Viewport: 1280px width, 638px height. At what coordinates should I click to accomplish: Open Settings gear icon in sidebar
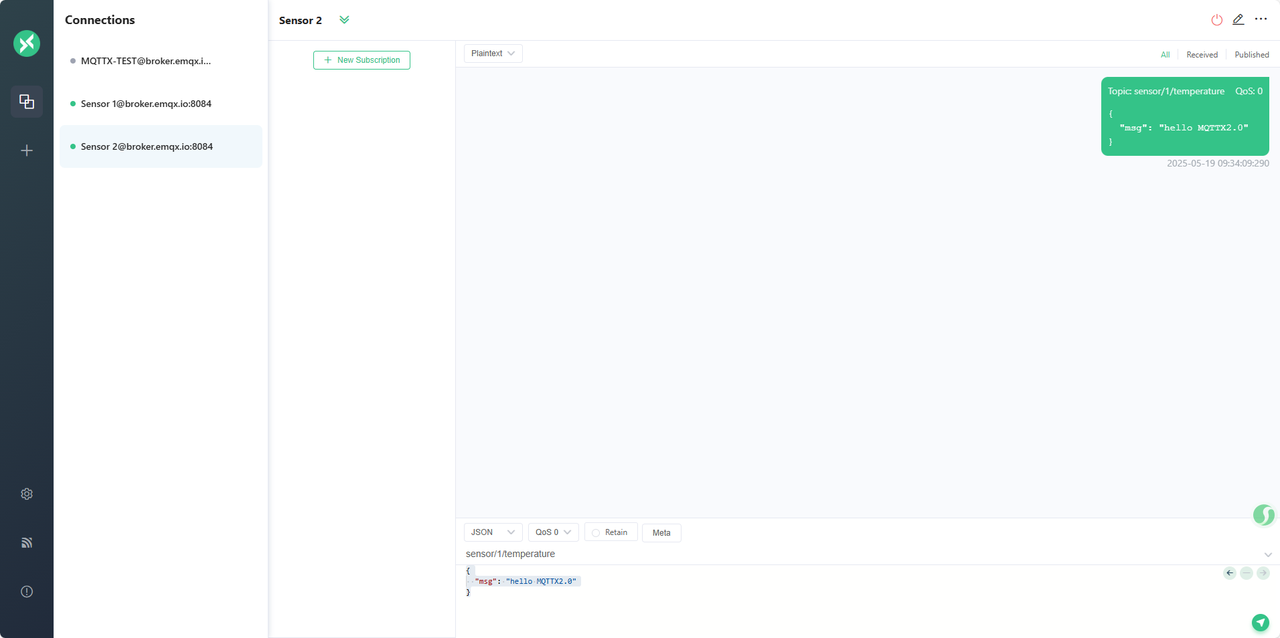tap(27, 494)
